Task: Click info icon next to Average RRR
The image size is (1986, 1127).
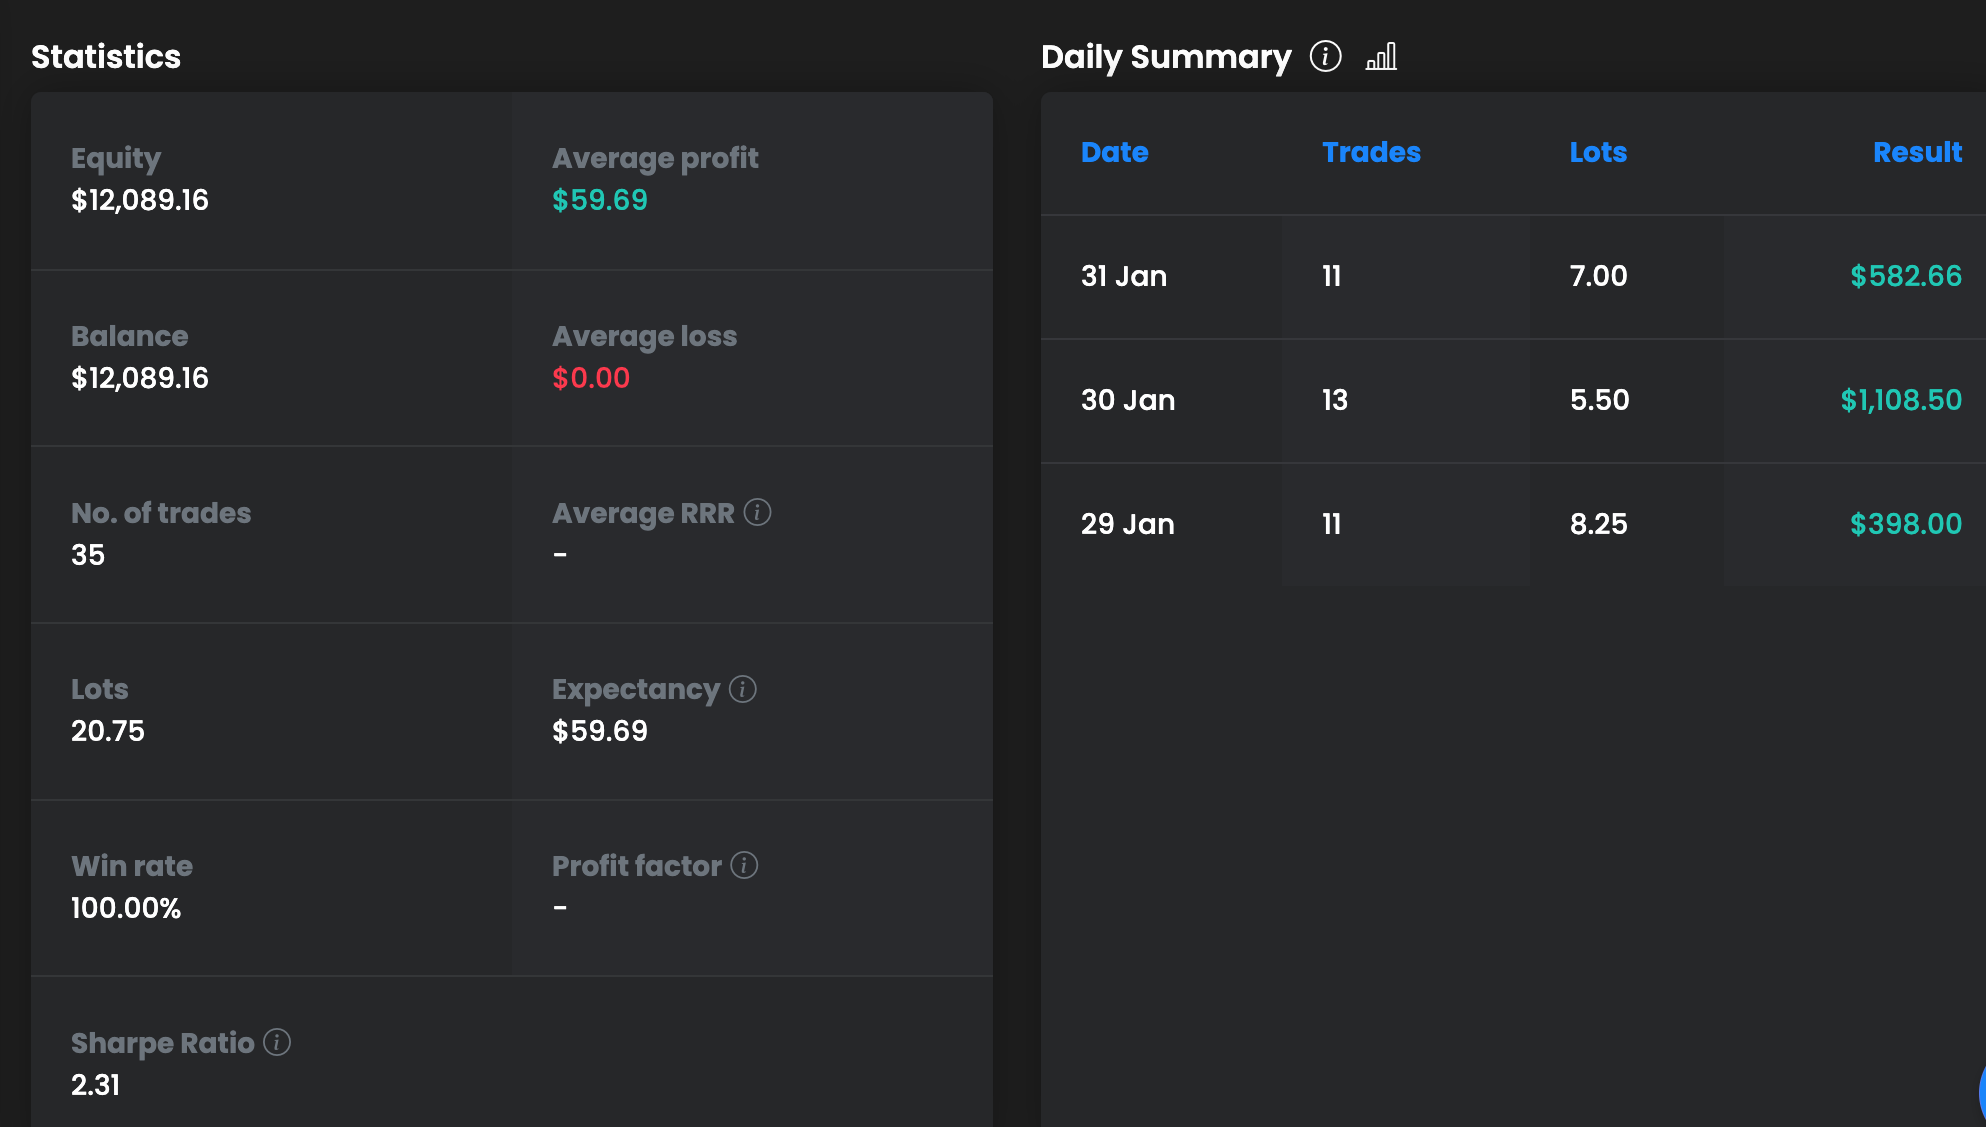Action: pos(757,512)
